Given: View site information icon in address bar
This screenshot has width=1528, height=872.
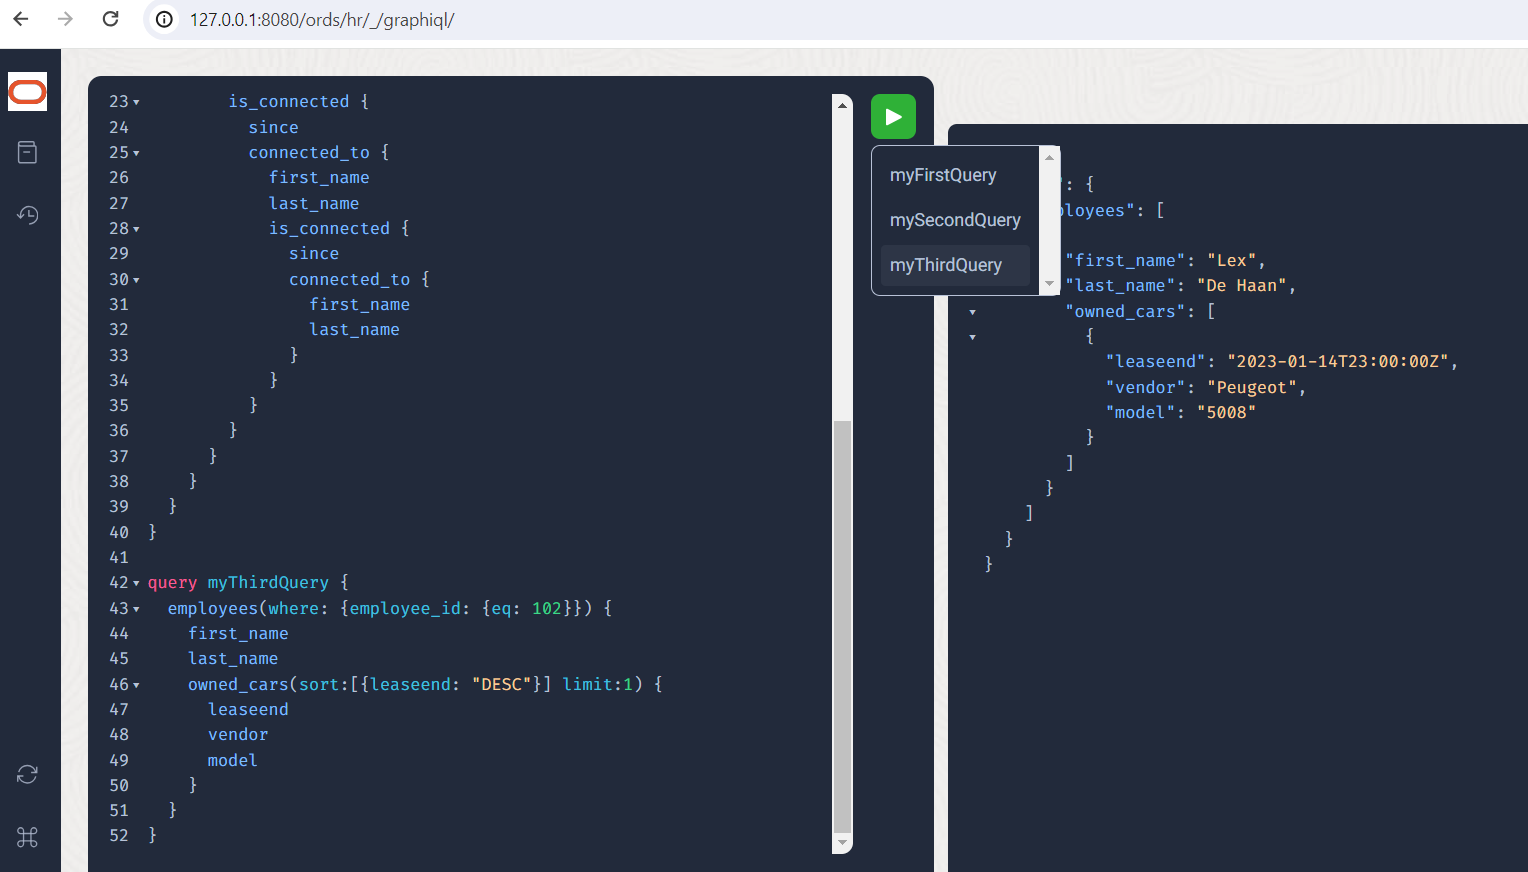Looking at the screenshot, I should pos(165,20).
